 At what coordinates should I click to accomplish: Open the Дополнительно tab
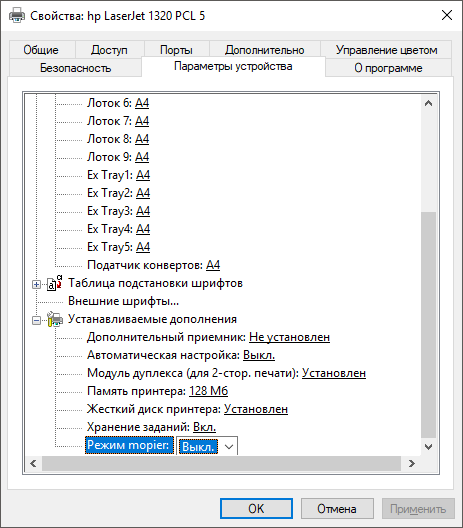(264, 50)
